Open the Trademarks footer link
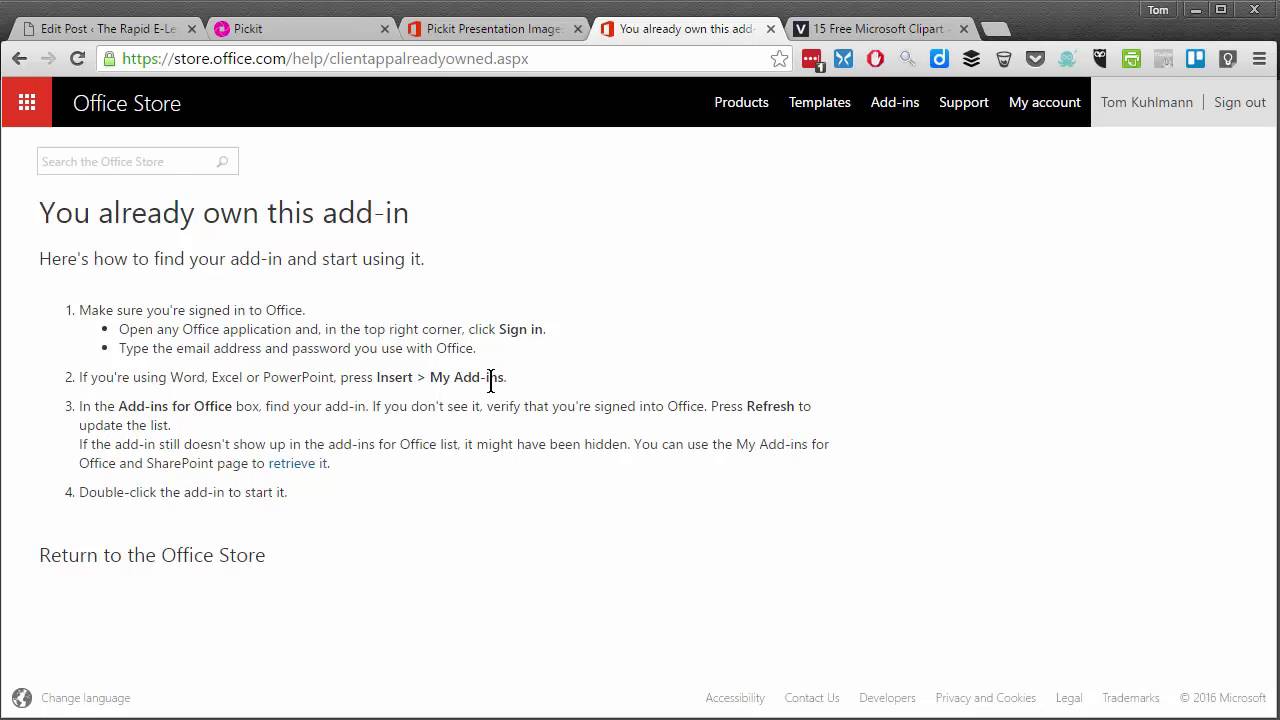The height and width of the screenshot is (720, 1280). pyautogui.click(x=1131, y=698)
